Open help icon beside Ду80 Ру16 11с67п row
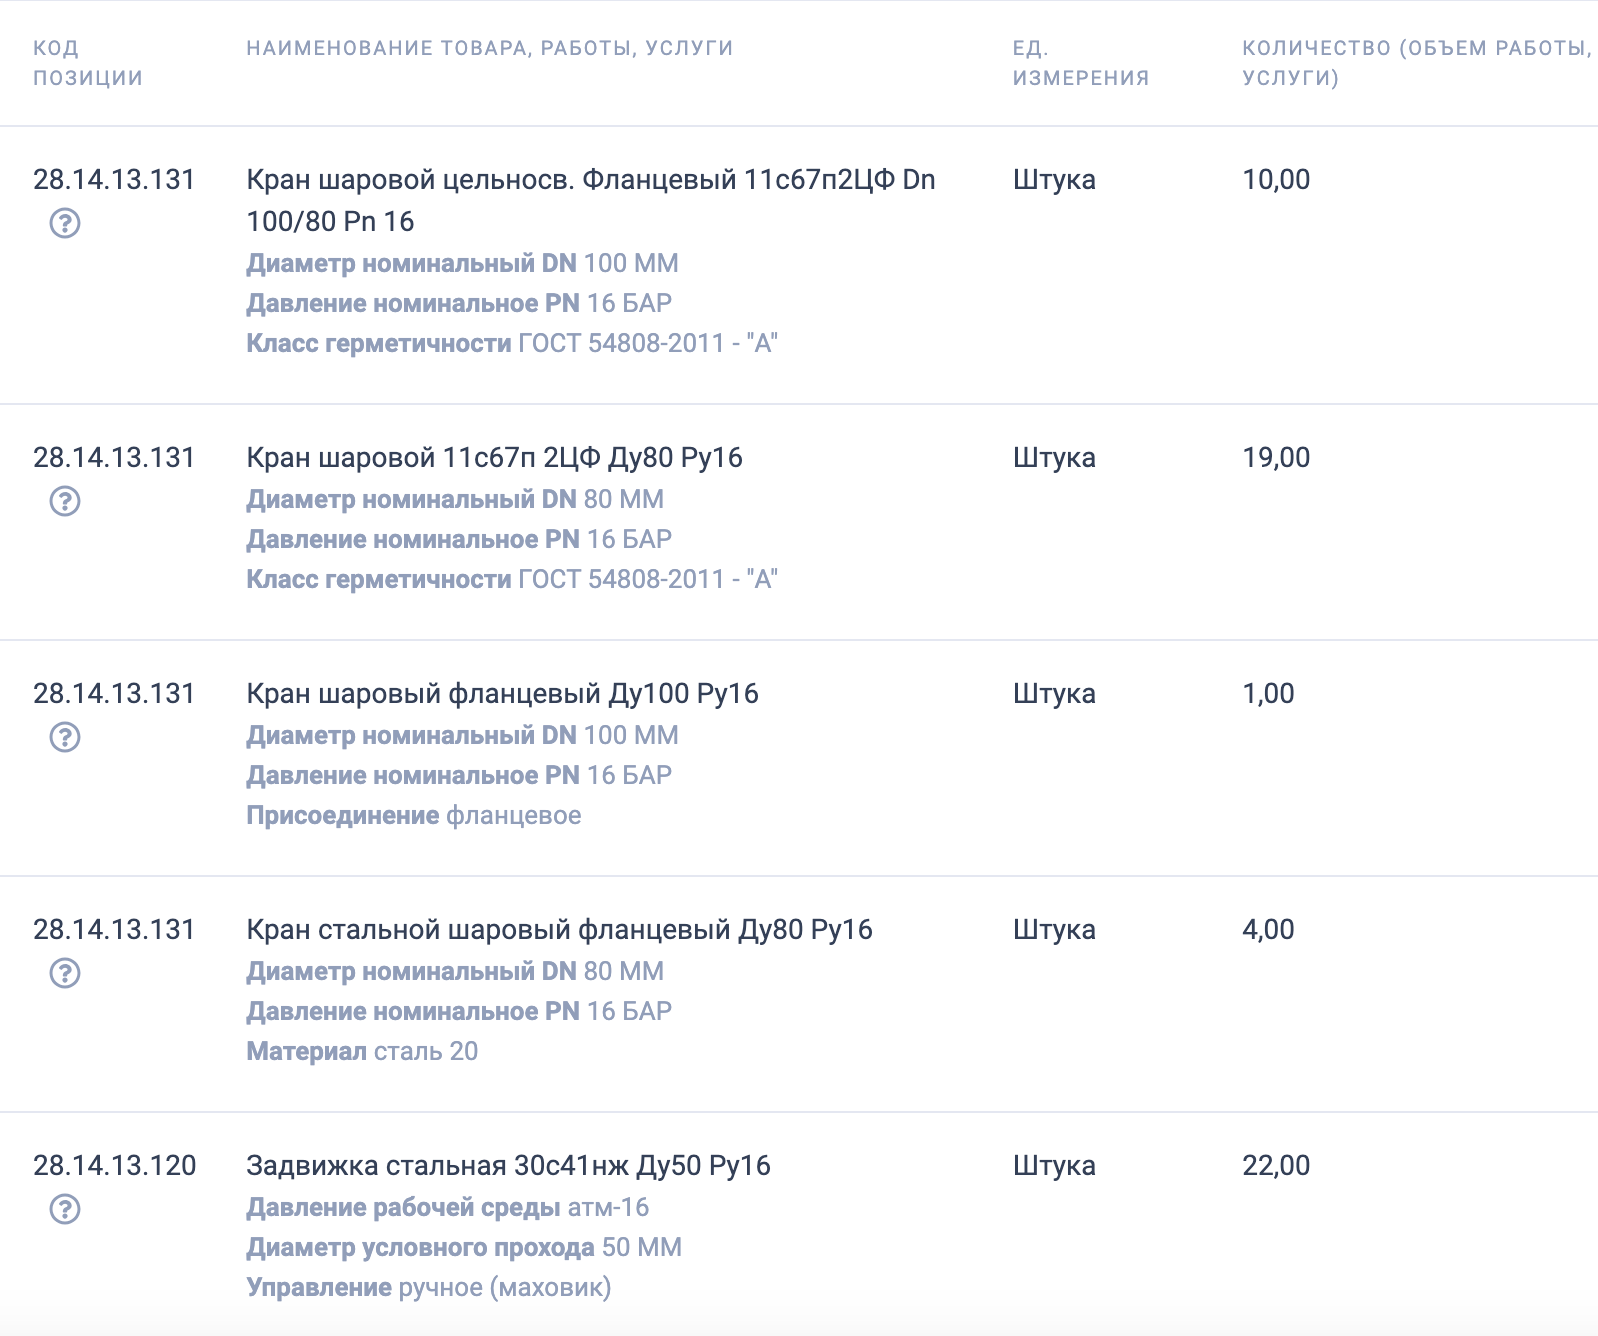This screenshot has width=1598, height=1336. coord(65,501)
